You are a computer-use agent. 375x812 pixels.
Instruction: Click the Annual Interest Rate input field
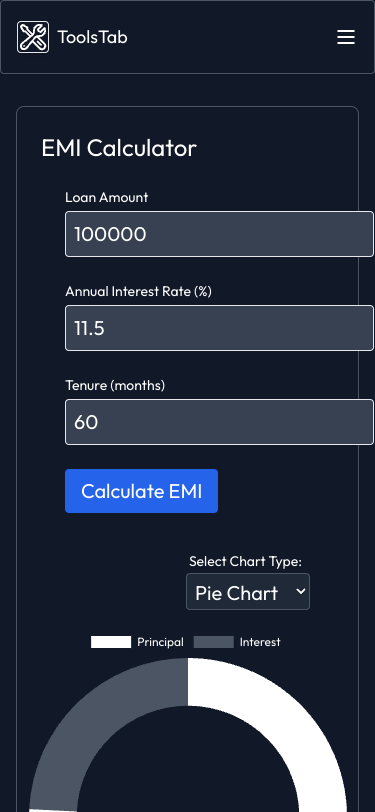[219, 328]
